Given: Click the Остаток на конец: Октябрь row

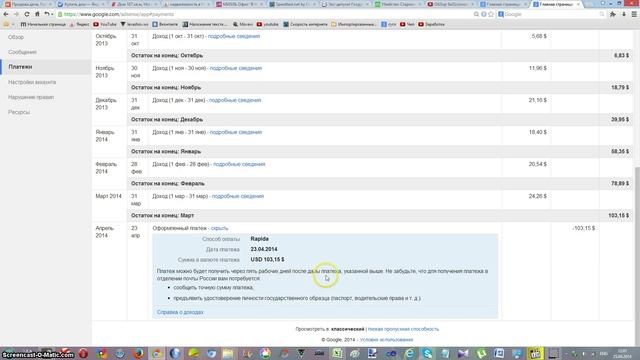Looking at the screenshot, I should coord(380,56).
